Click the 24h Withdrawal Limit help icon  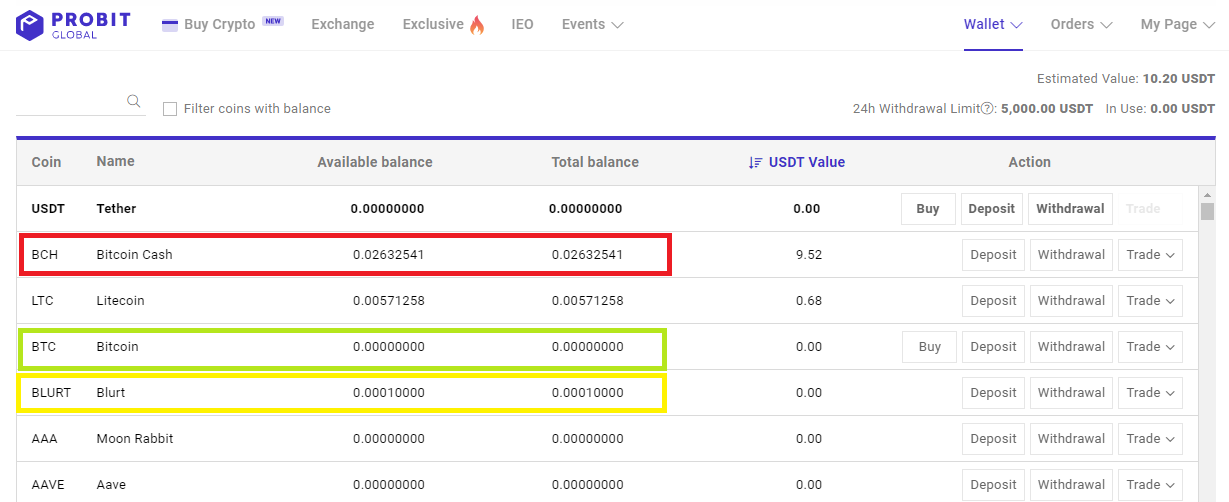(987, 109)
